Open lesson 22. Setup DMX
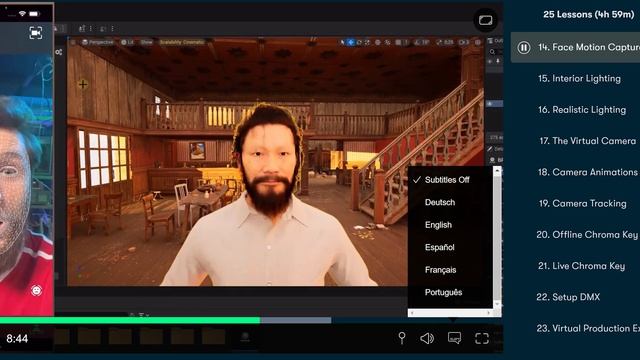640x360 pixels. point(568,297)
